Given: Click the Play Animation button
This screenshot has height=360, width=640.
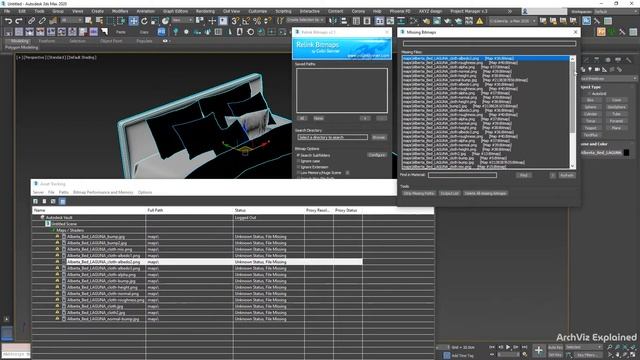Looking at the screenshot, I should pos(508,347).
